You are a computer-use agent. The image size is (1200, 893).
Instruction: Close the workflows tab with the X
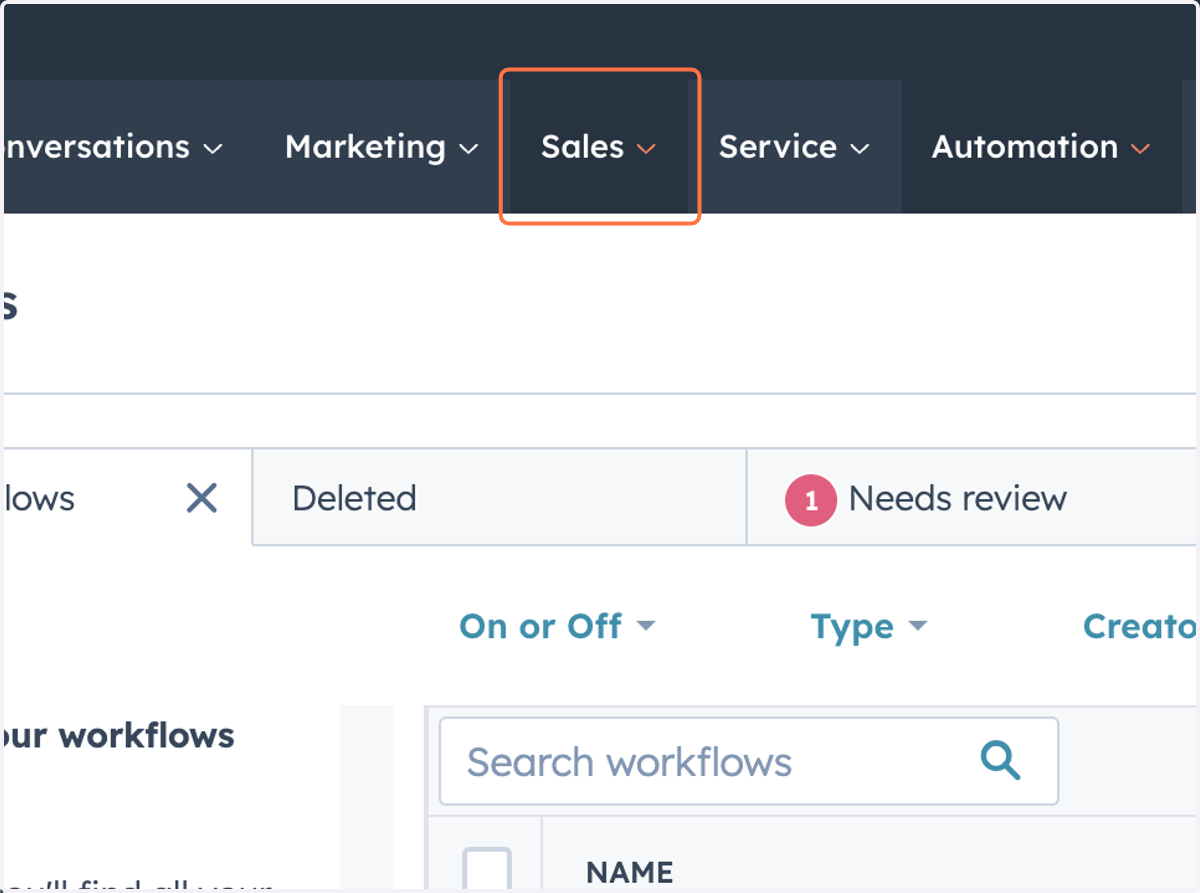tap(202, 497)
